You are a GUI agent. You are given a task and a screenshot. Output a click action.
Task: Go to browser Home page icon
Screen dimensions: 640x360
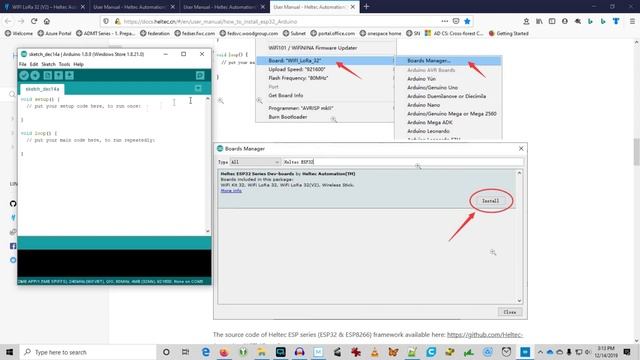[47, 21]
